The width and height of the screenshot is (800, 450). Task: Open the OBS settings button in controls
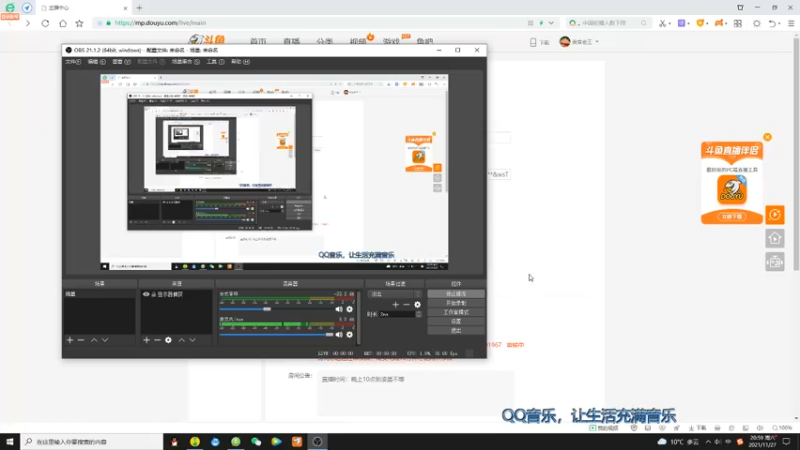click(x=456, y=321)
